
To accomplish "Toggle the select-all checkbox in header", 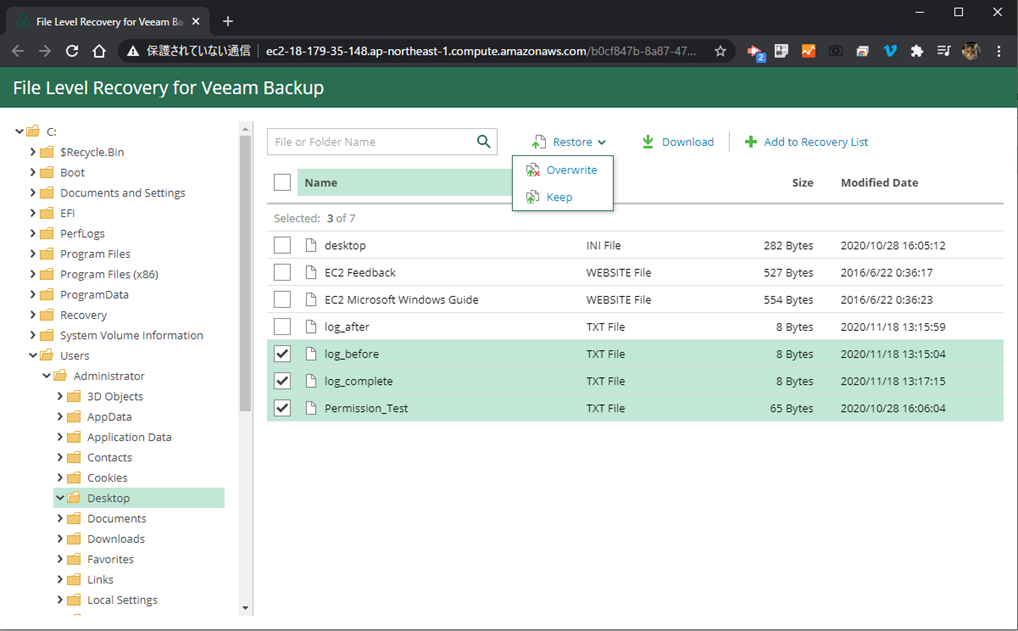I will [x=282, y=182].
